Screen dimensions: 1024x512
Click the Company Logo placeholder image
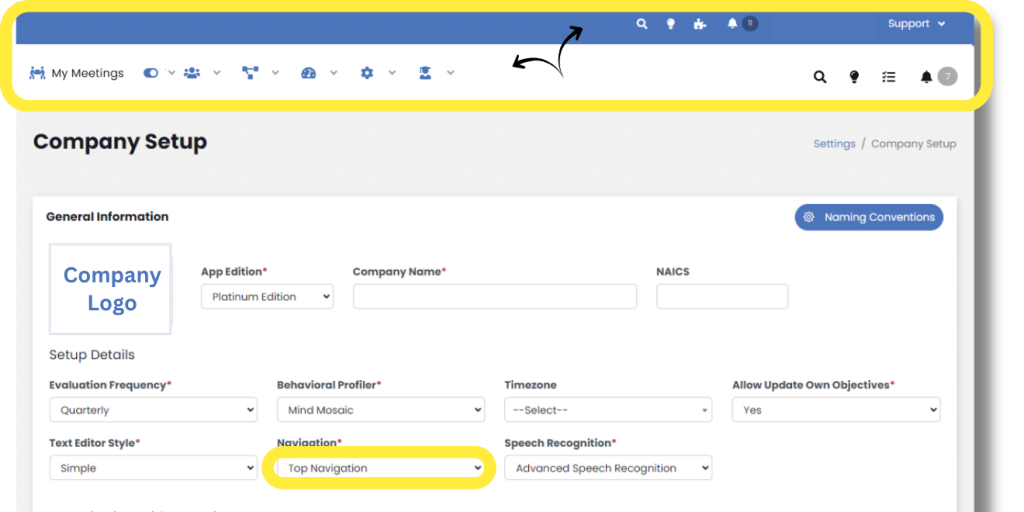tap(111, 289)
